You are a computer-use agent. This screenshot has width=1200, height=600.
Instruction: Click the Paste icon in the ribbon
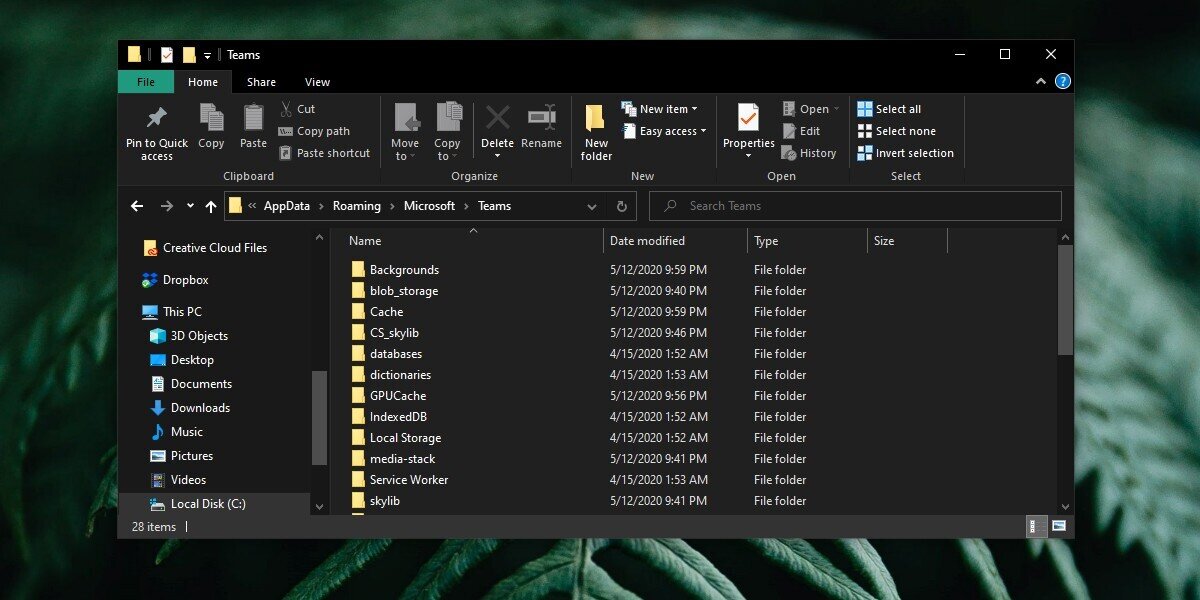click(253, 118)
